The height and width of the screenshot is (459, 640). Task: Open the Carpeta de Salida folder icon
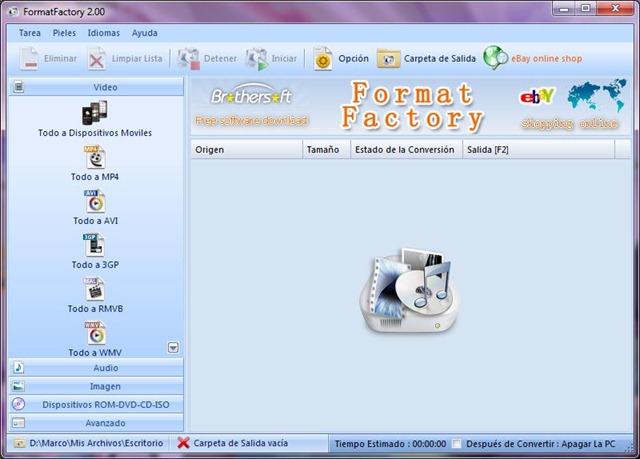point(388,59)
